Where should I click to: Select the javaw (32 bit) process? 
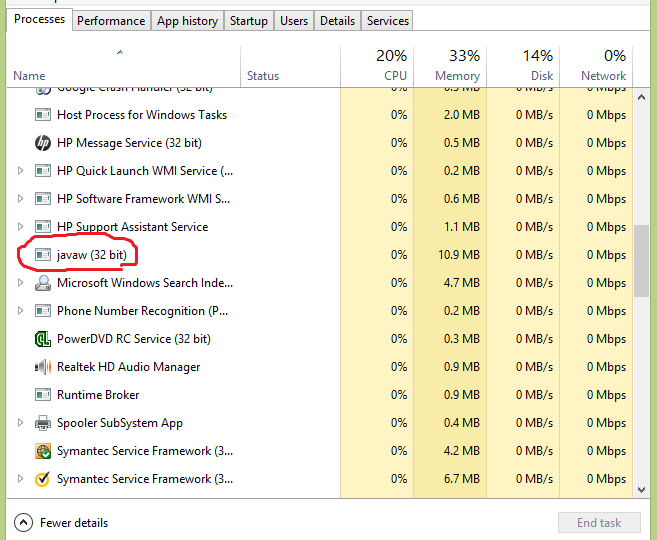click(92, 255)
